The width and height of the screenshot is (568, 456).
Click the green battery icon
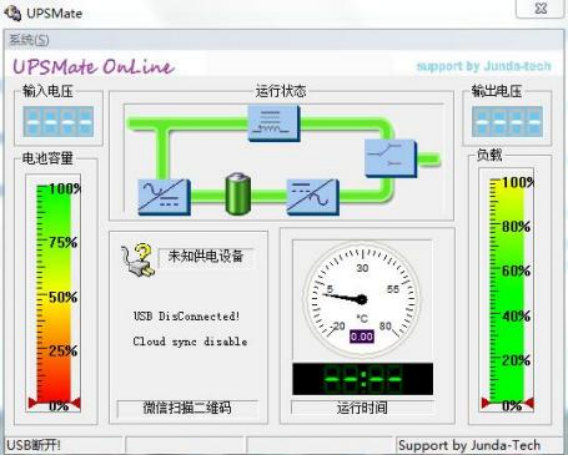point(238,194)
